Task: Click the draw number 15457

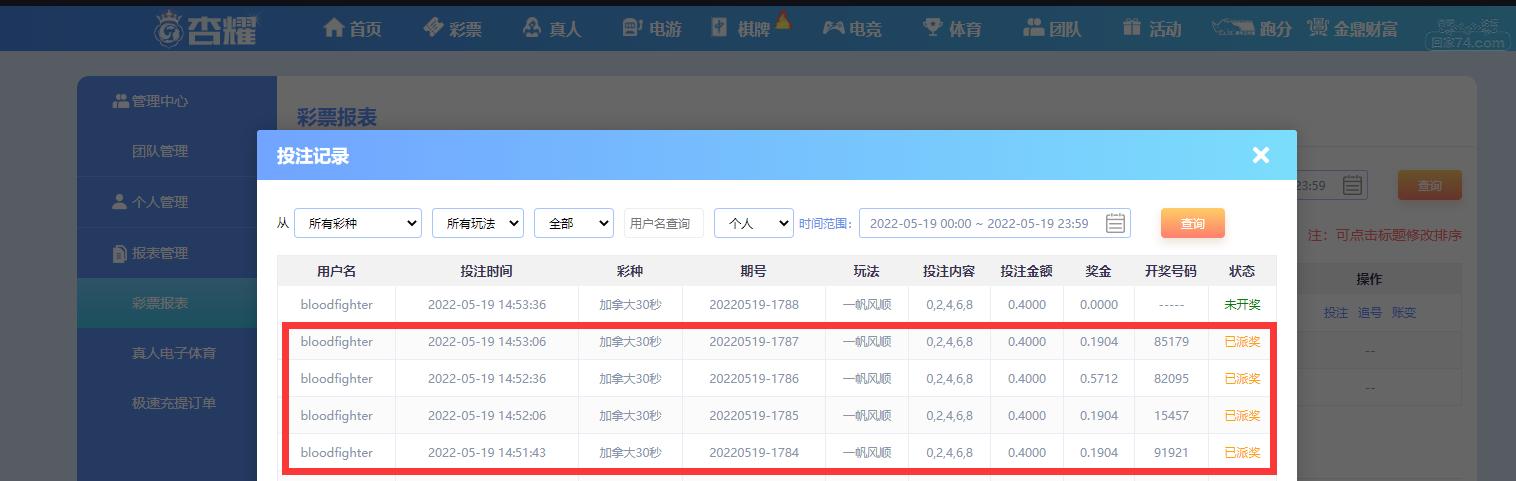Action: (1171, 415)
